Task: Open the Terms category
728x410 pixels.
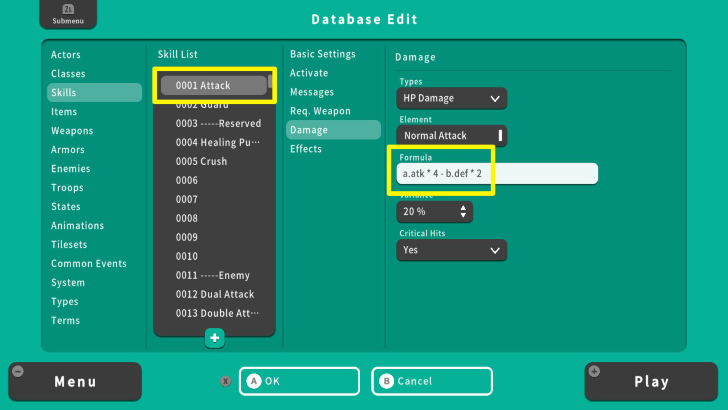Action: pos(65,321)
